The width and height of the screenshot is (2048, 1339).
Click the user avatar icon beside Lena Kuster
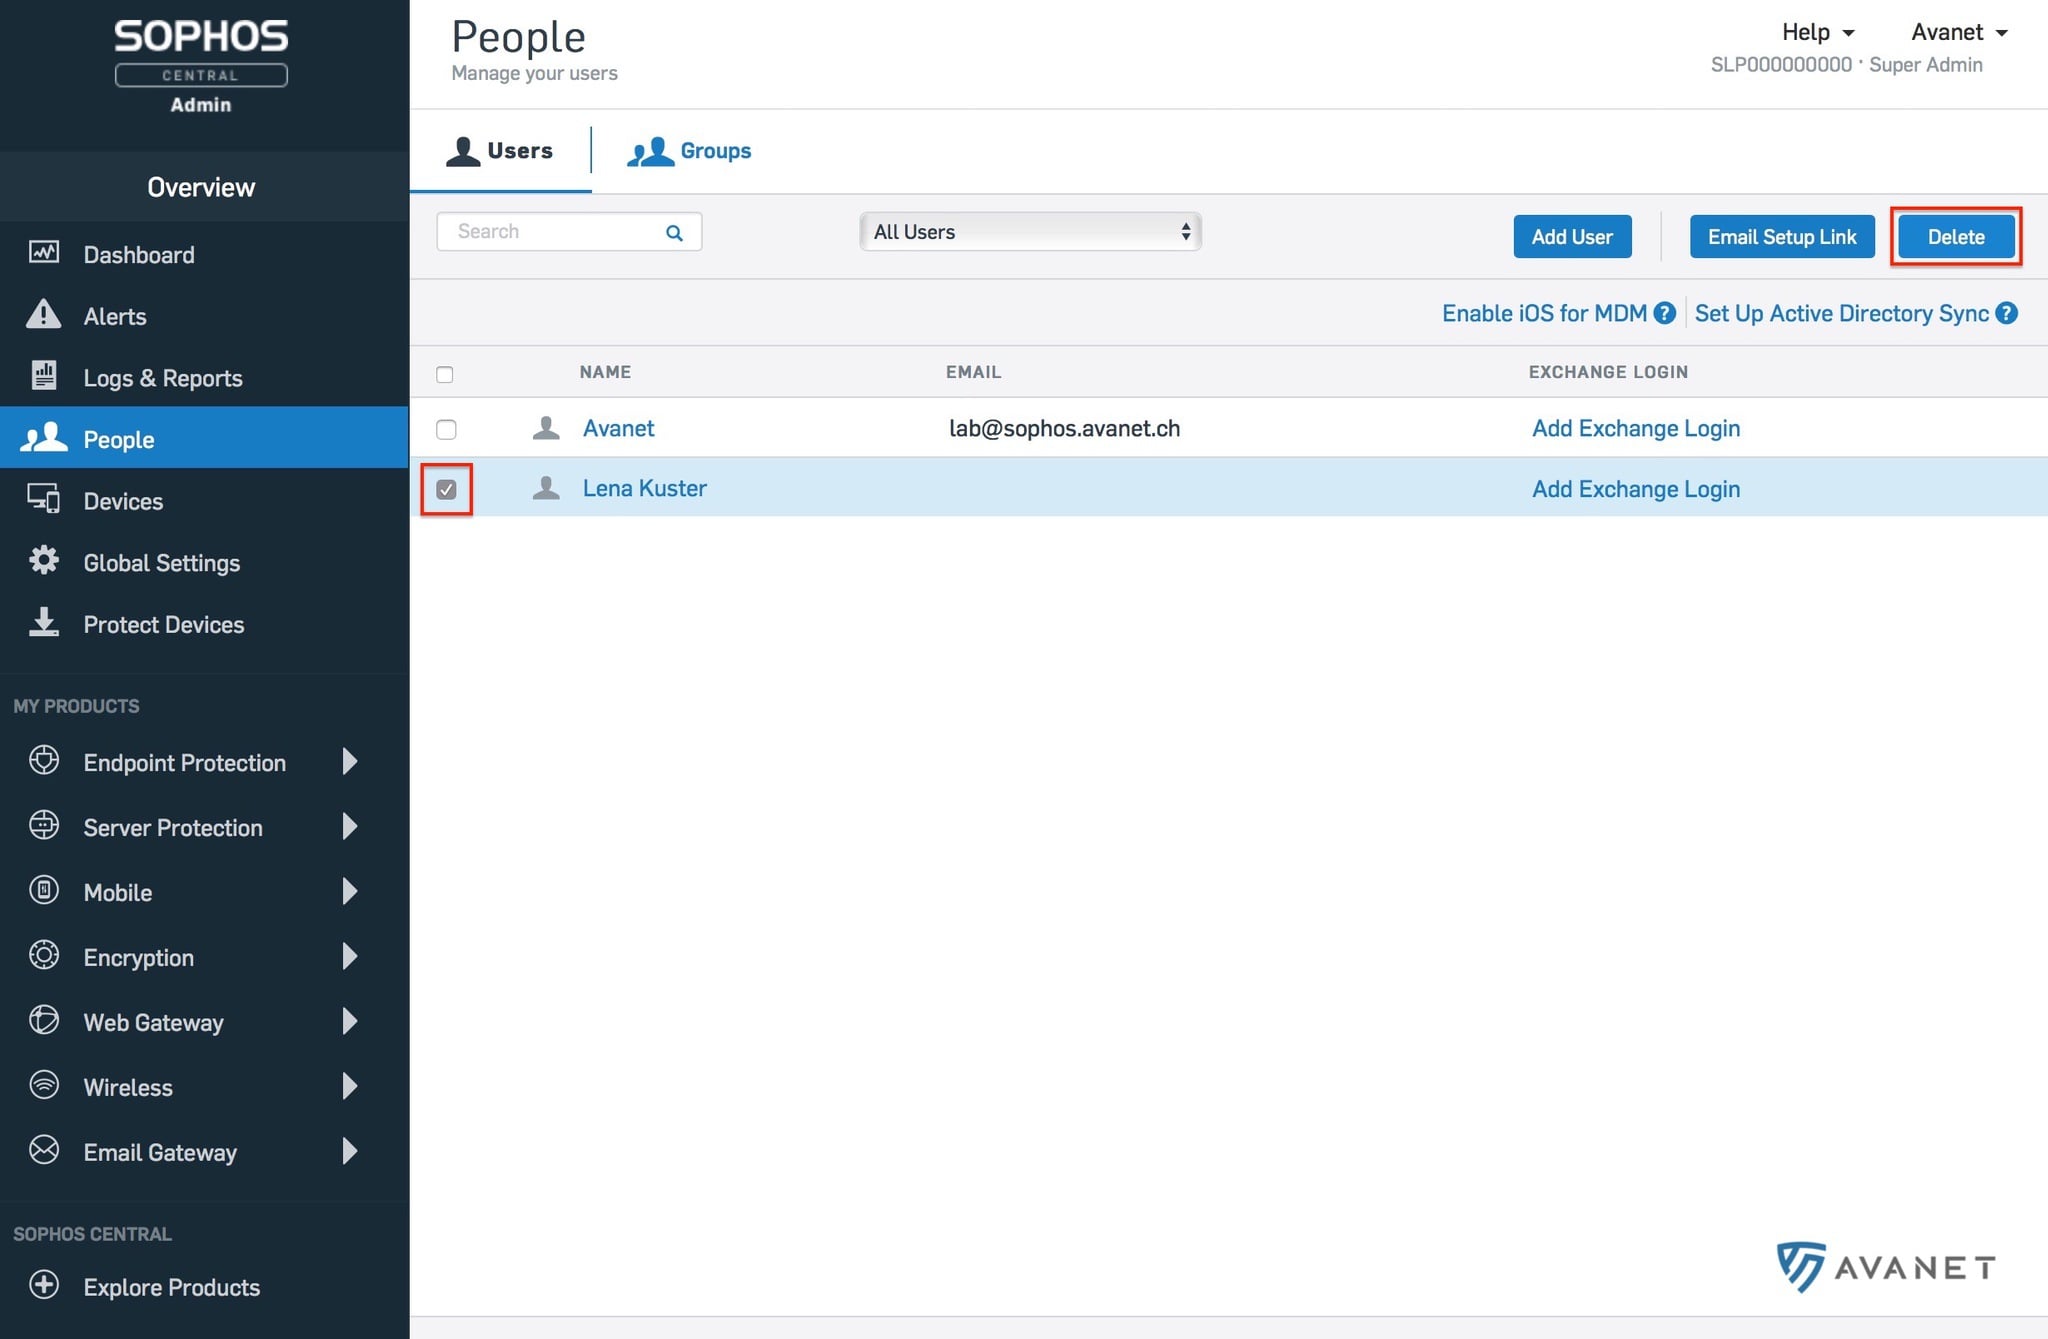coord(546,488)
